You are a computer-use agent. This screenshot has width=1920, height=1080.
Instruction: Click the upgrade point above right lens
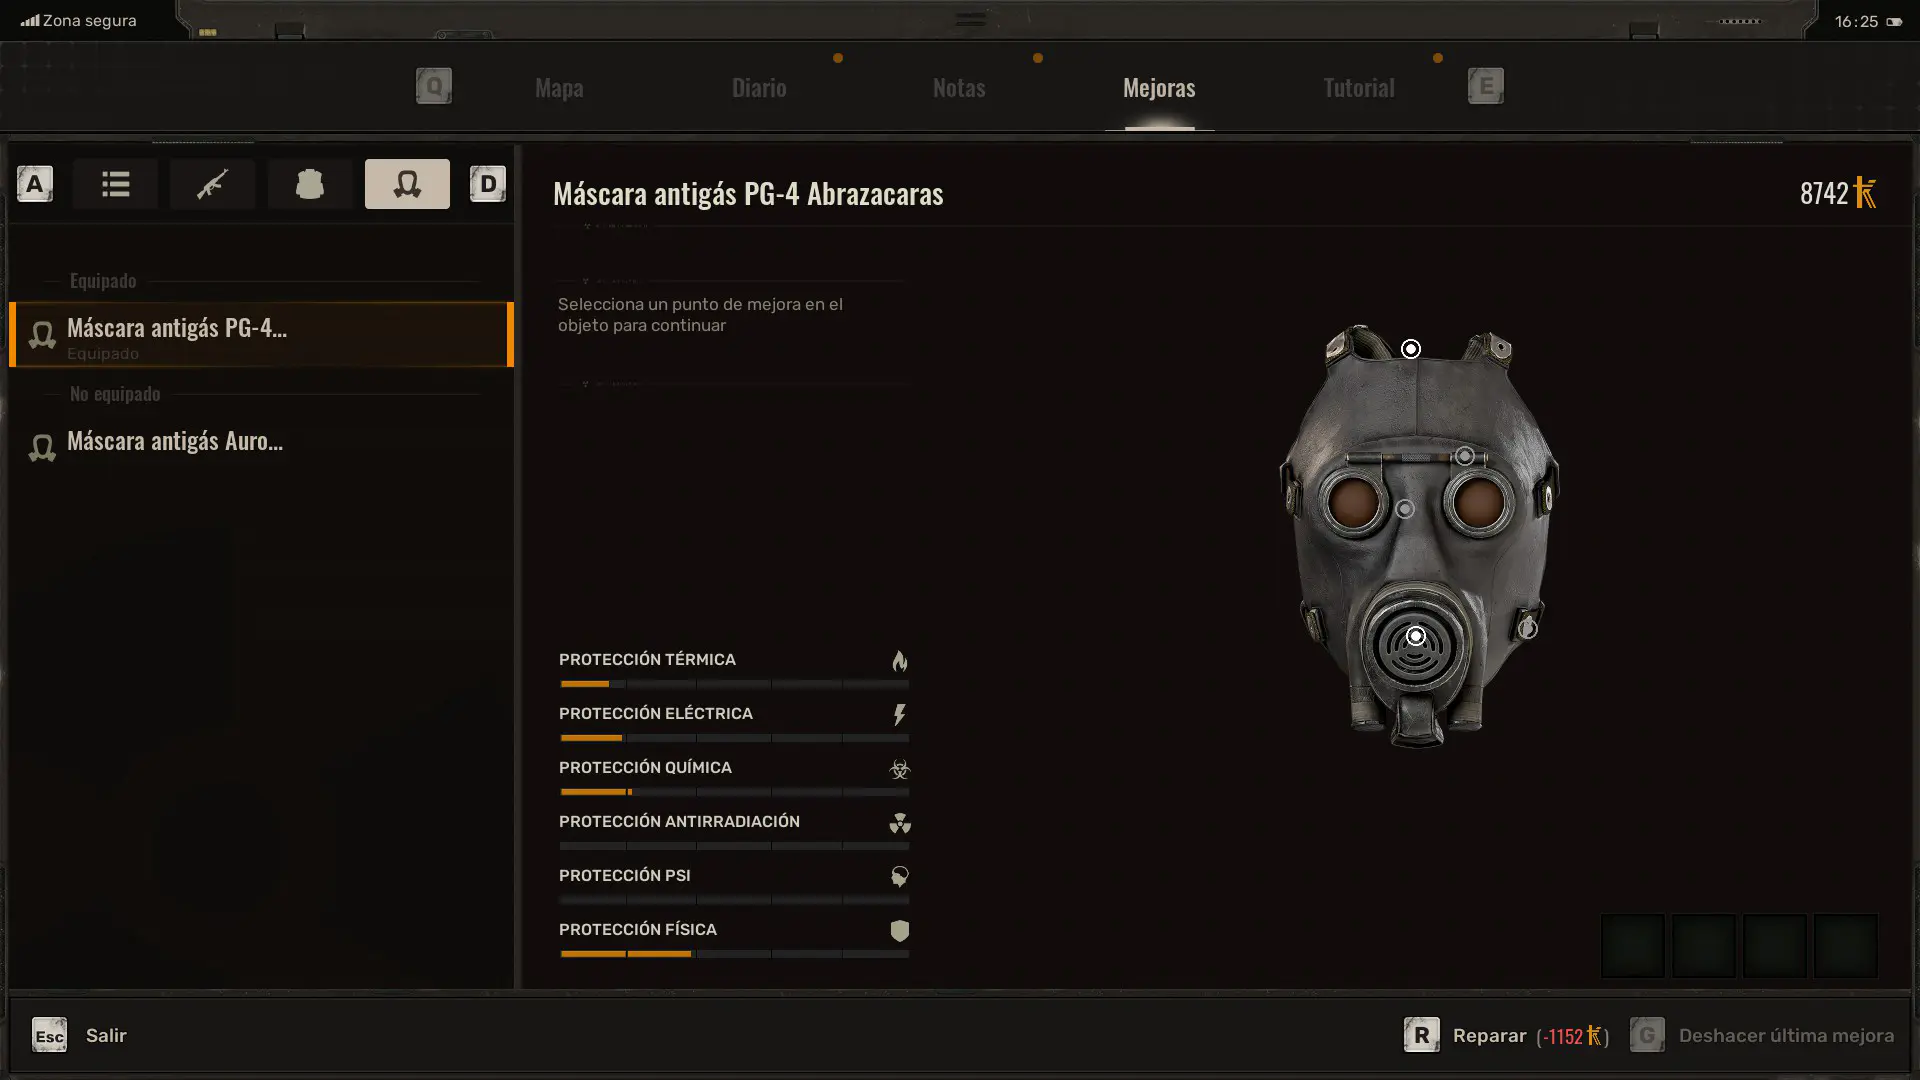point(1465,456)
